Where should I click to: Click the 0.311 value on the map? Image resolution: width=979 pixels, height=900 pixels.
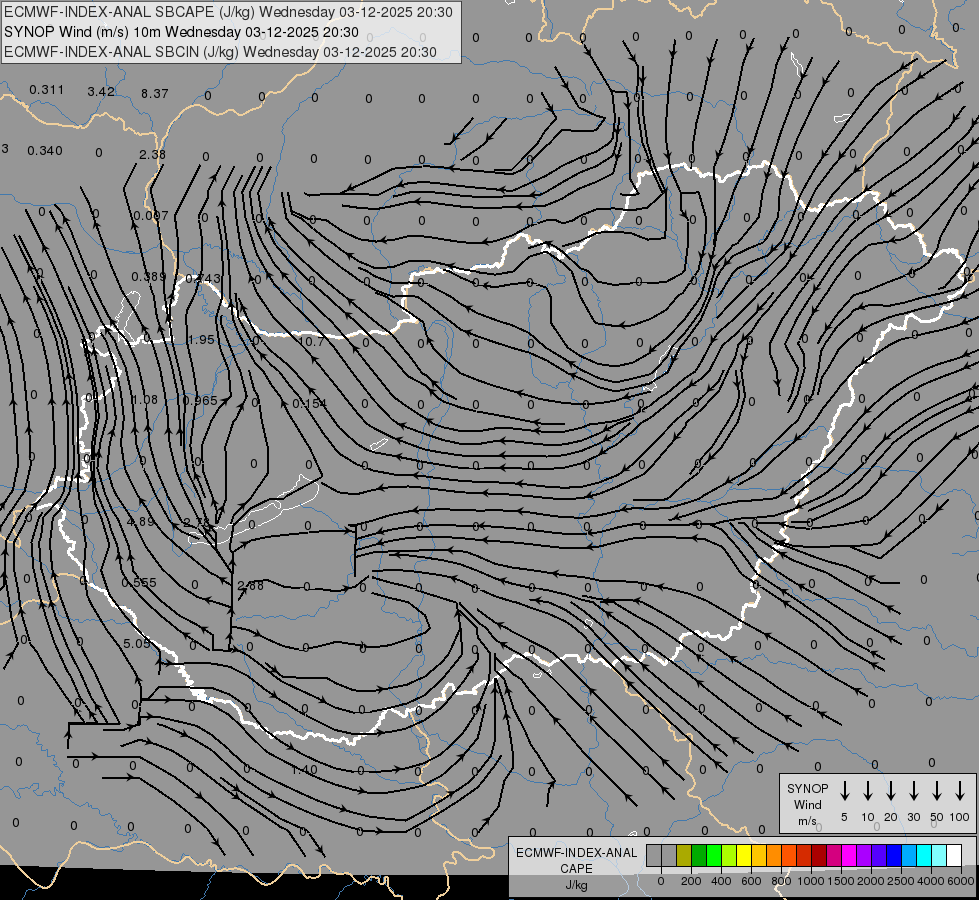[46, 90]
